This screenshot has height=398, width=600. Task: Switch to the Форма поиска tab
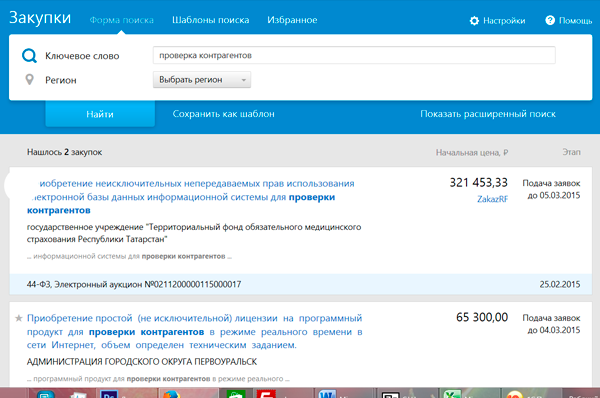[122, 20]
